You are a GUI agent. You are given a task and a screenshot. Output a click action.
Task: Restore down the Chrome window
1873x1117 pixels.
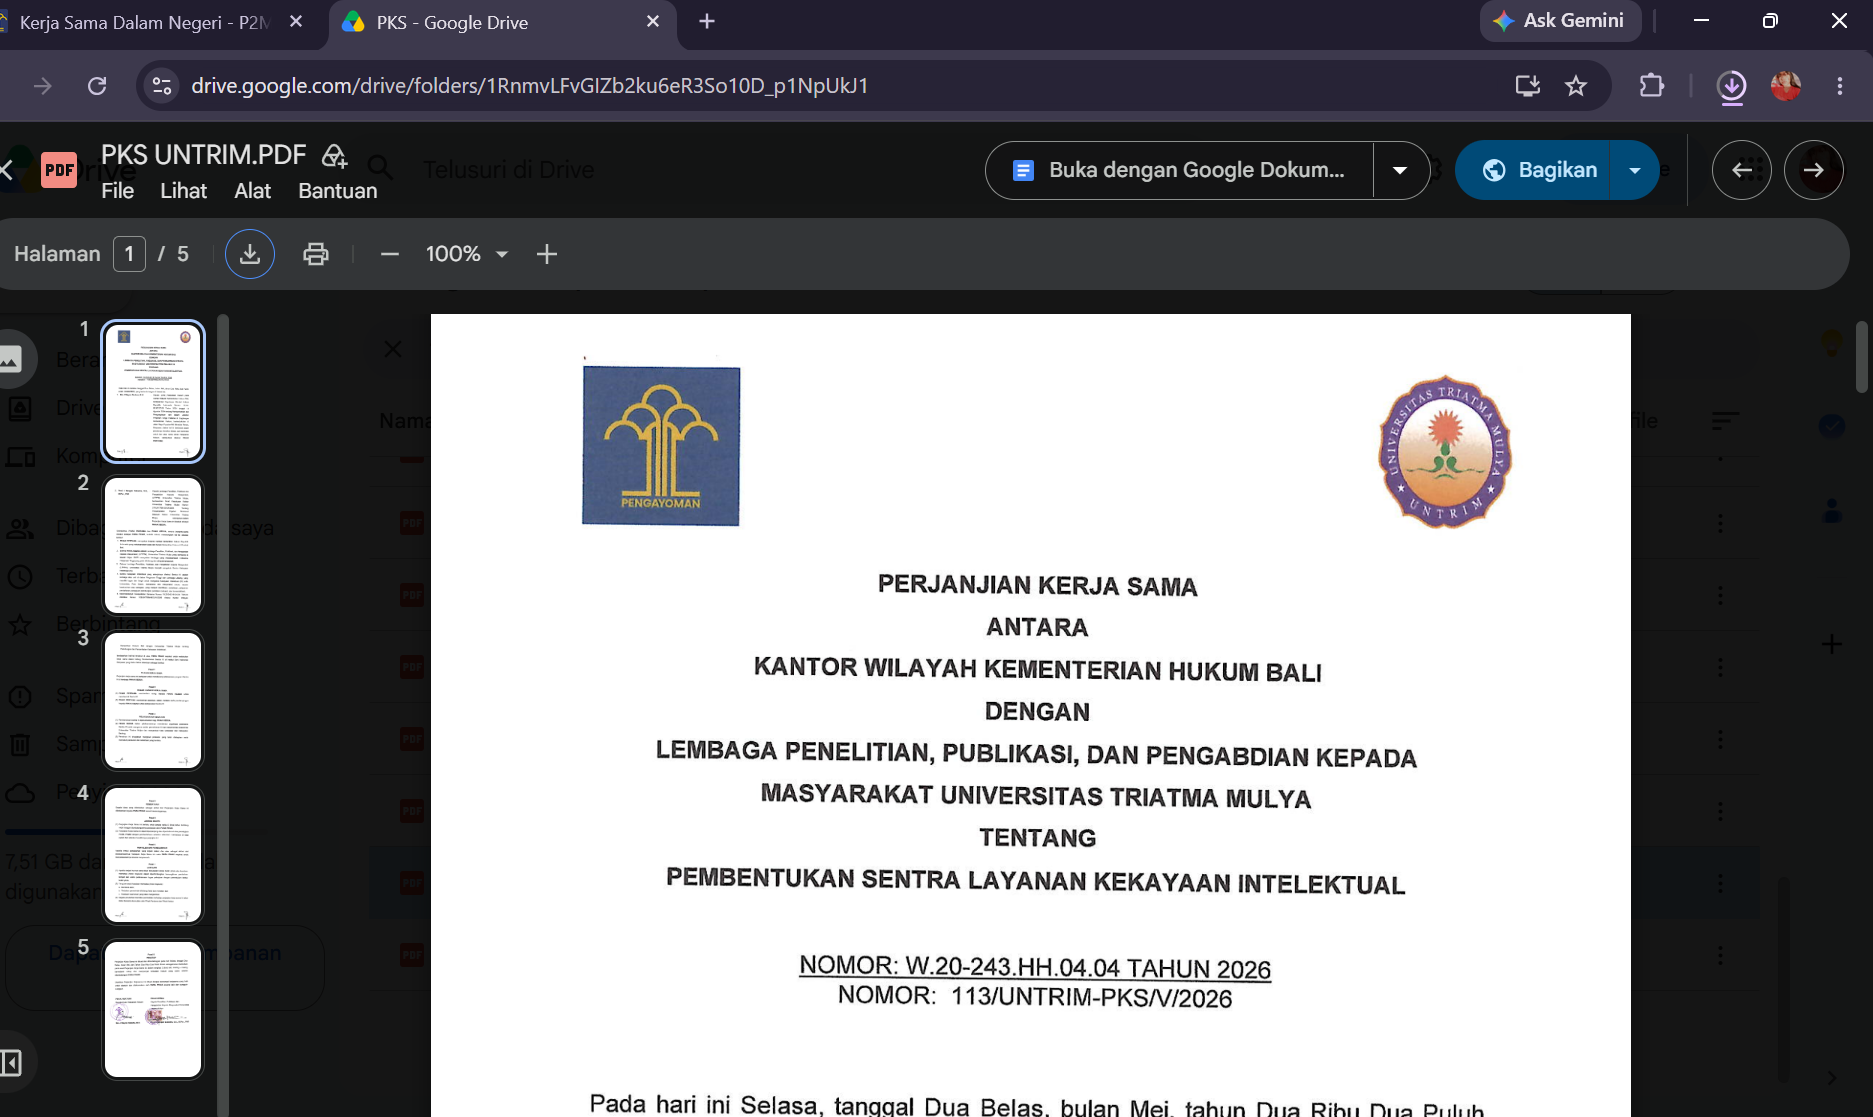(x=1770, y=21)
